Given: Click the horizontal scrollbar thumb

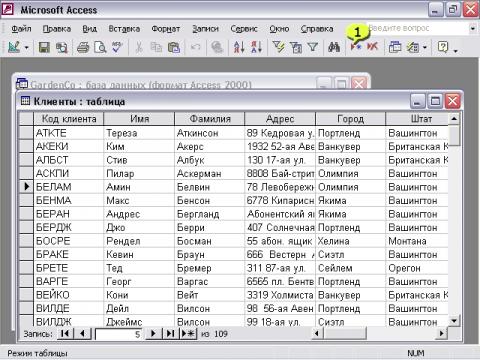Looking at the screenshot, I should [x=344, y=333].
